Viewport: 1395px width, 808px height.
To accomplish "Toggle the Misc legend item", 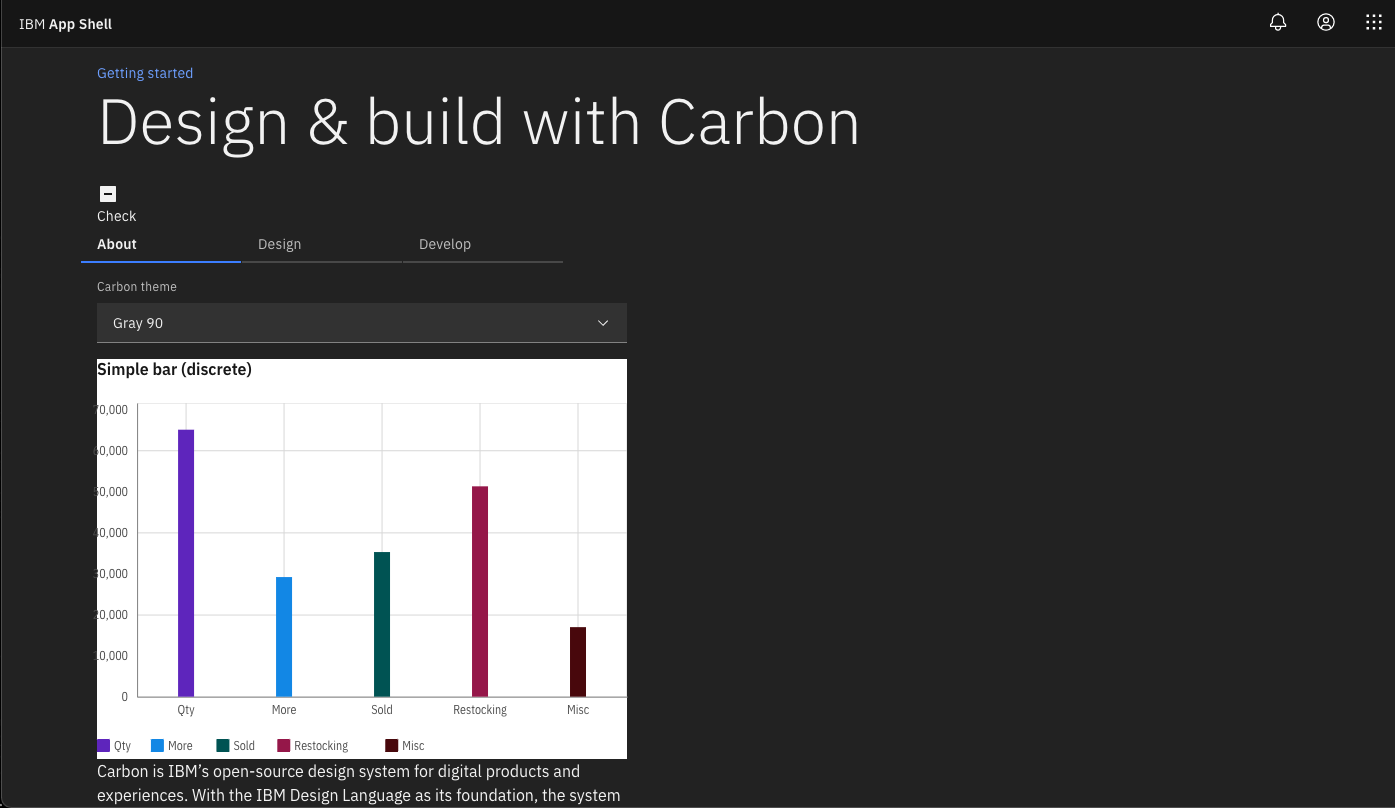I will [404, 745].
